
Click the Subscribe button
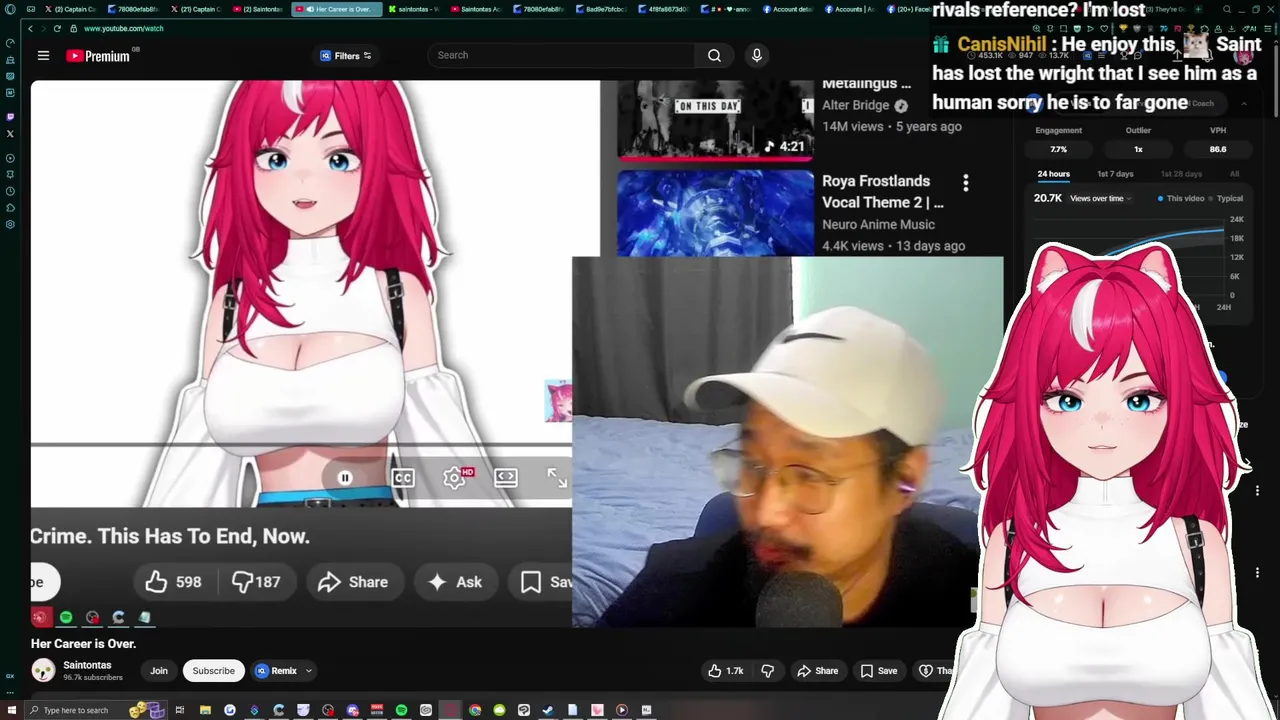pos(213,671)
